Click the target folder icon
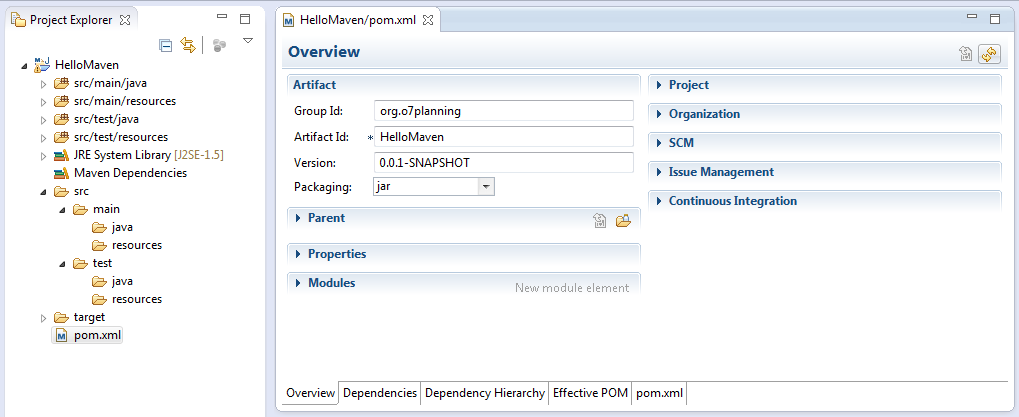The height and width of the screenshot is (417, 1019). (x=61, y=317)
